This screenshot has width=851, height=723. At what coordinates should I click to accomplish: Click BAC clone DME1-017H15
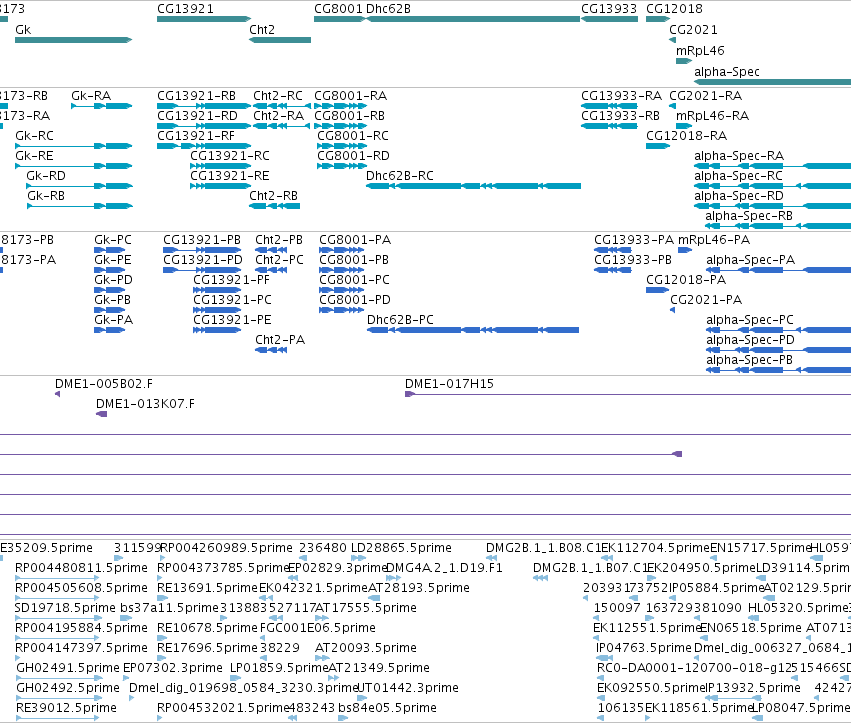(x=628, y=395)
